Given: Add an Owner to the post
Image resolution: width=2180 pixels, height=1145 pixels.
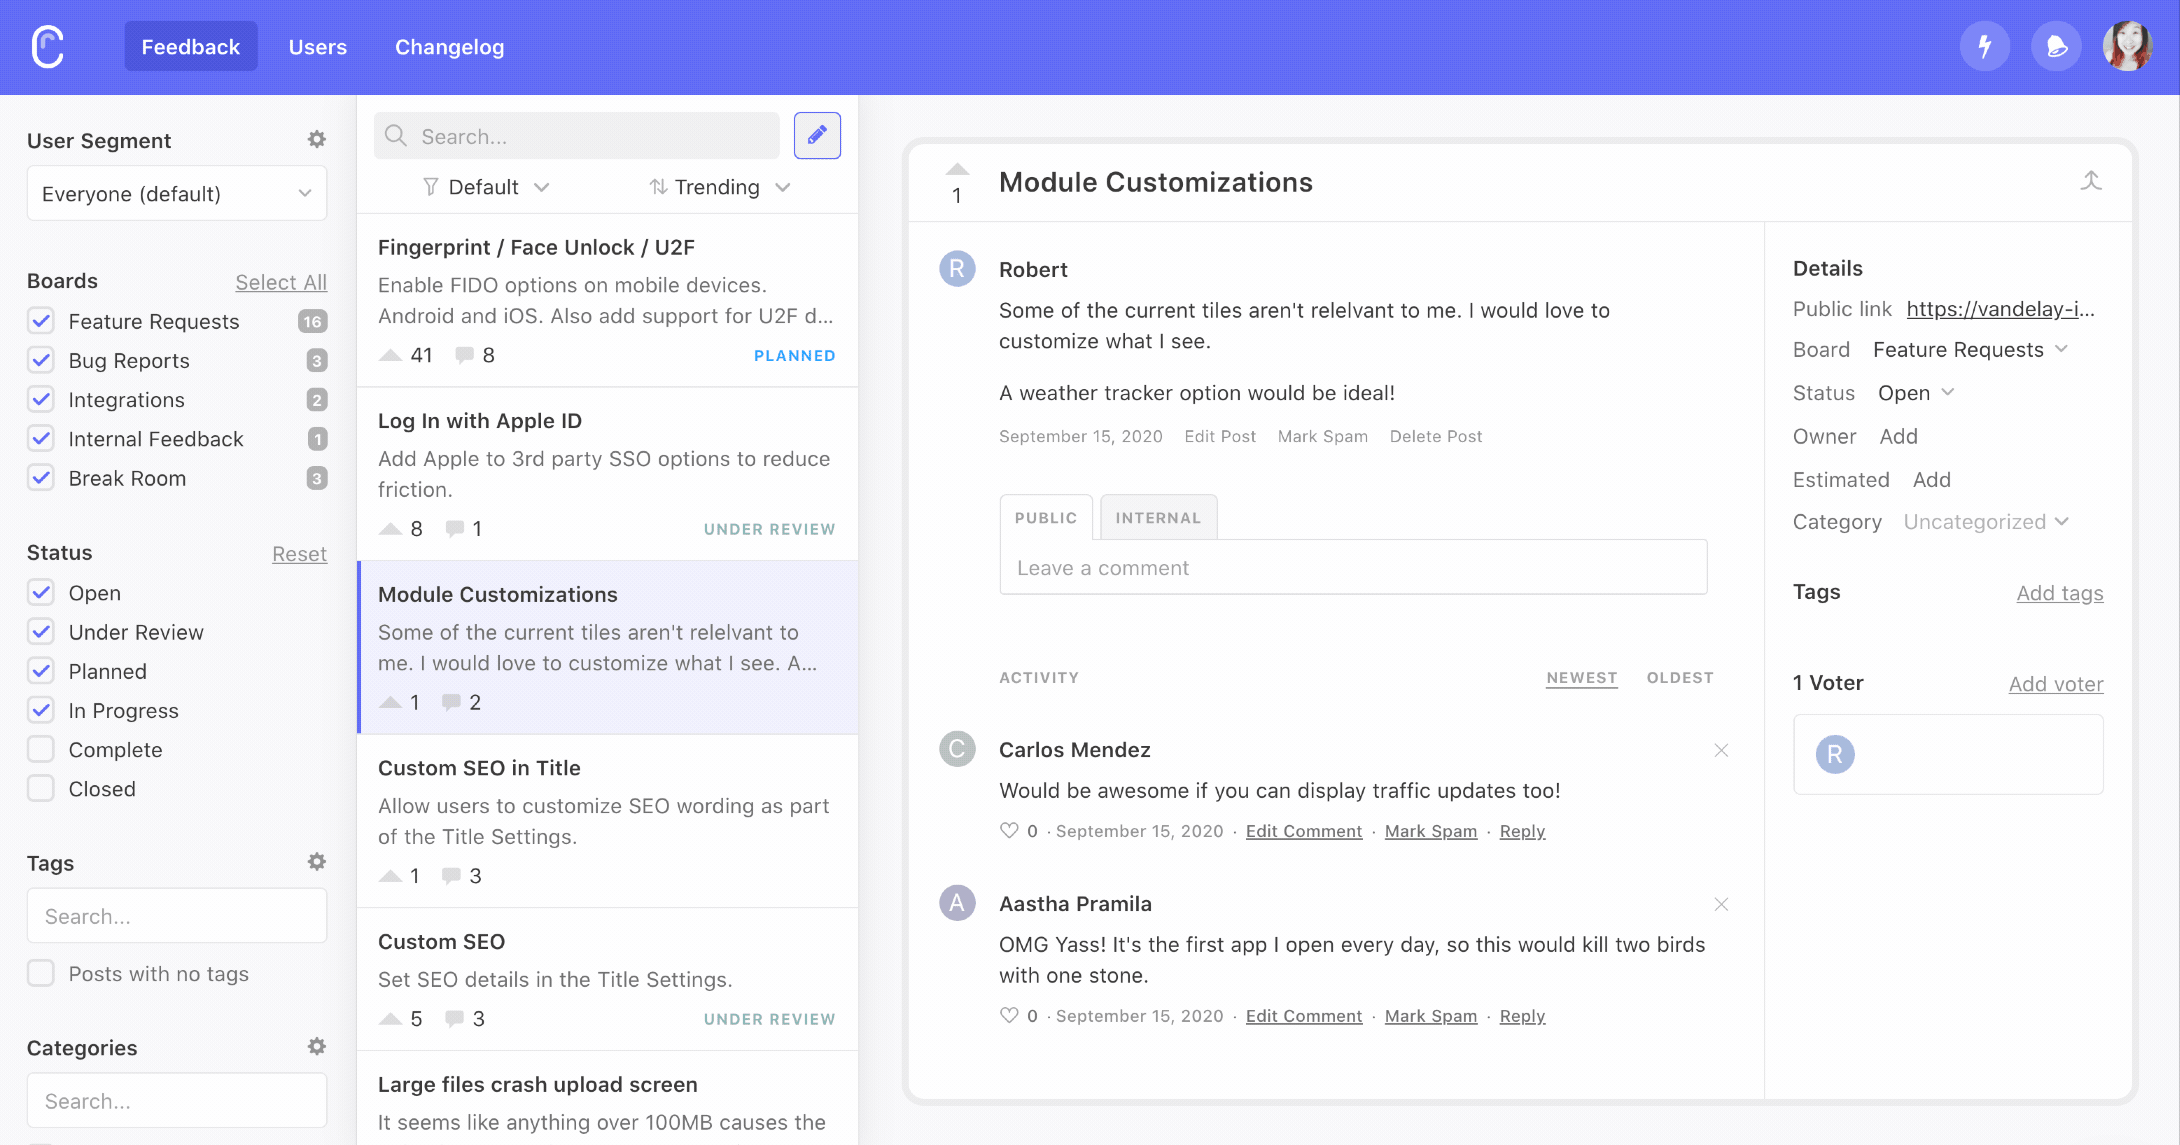Looking at the screenshot, I should (1898, 436).
